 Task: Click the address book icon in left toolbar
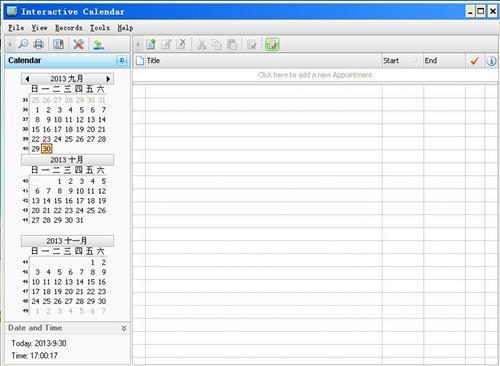[58, 44]
